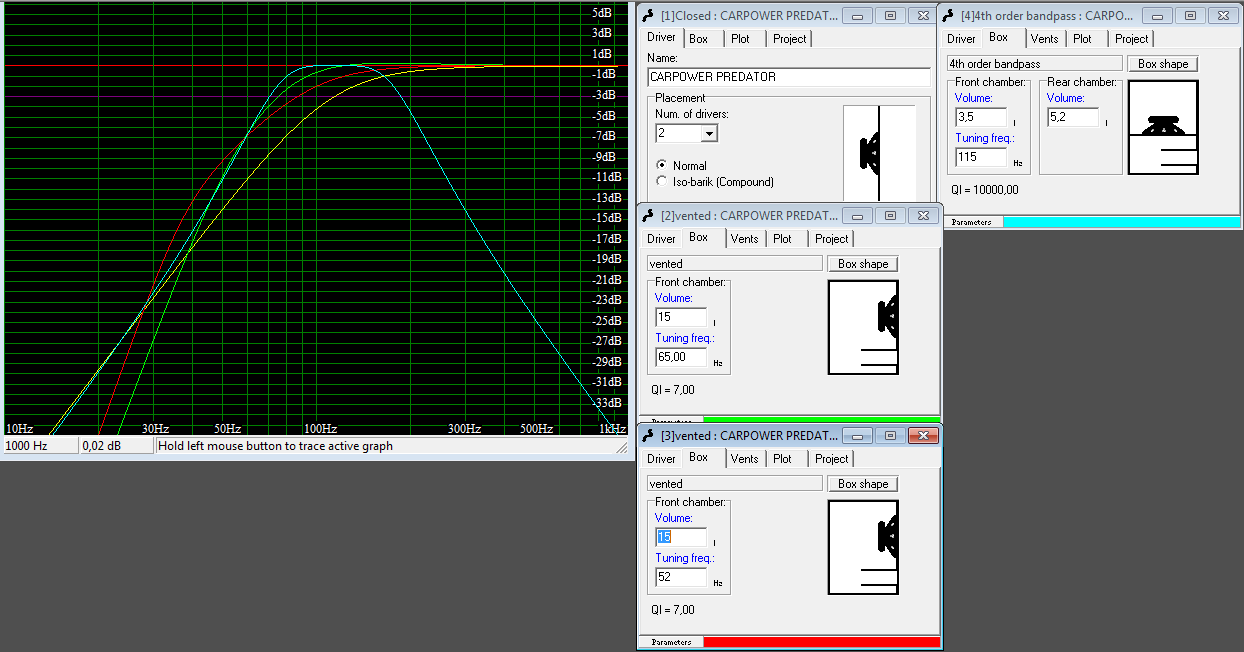This screenshot has width=1244, height=652.
Task: Click the wrench icon of the [2]vented window
Action: pos(650,216)
